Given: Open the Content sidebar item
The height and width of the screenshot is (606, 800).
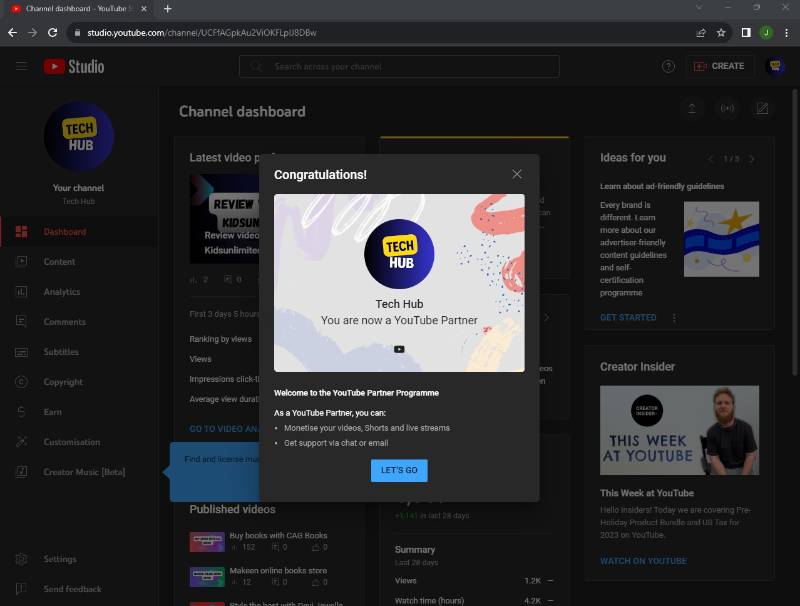Looking at the screenshot, I should 79,262.
